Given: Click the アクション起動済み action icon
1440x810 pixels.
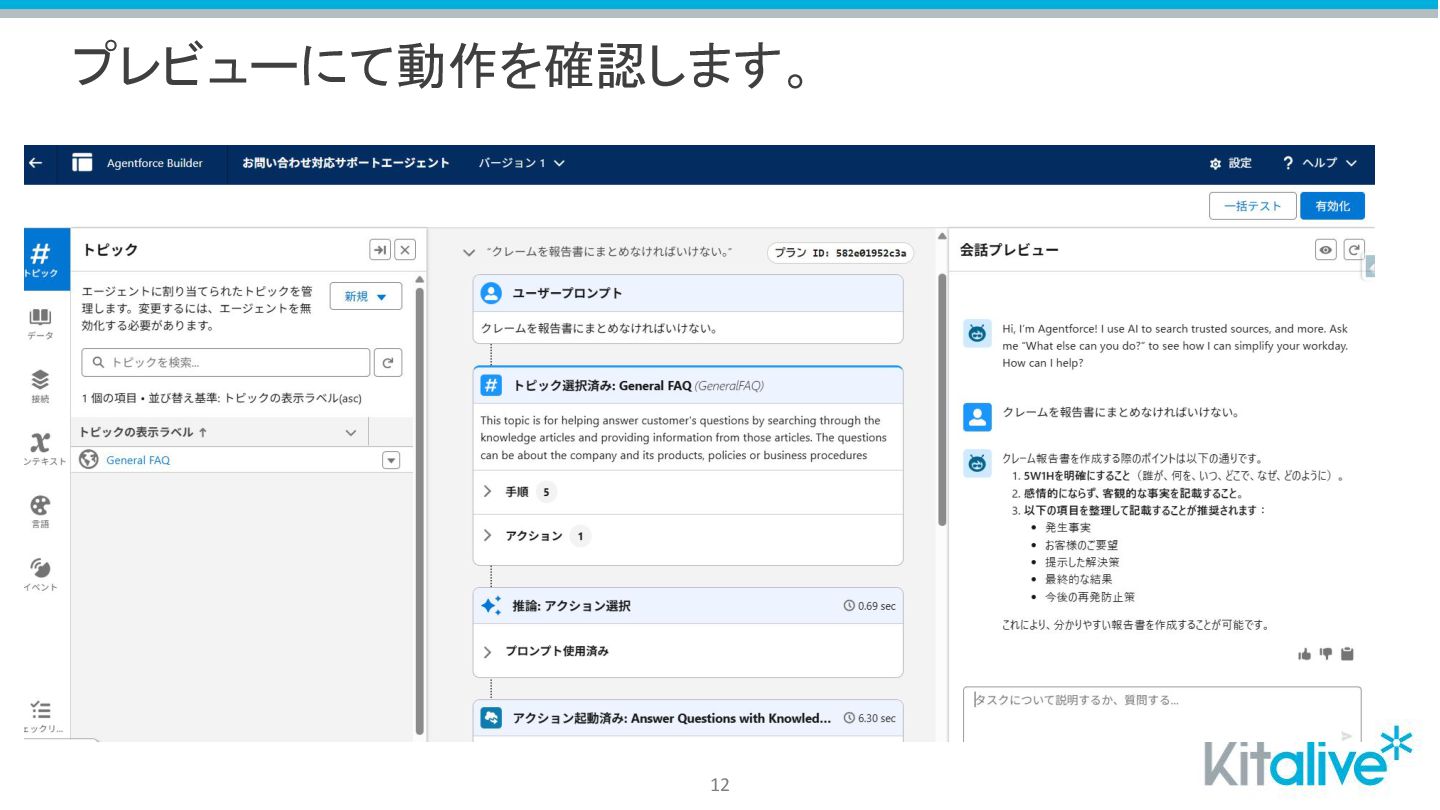Looking at the screenshot, I should 491,718.
